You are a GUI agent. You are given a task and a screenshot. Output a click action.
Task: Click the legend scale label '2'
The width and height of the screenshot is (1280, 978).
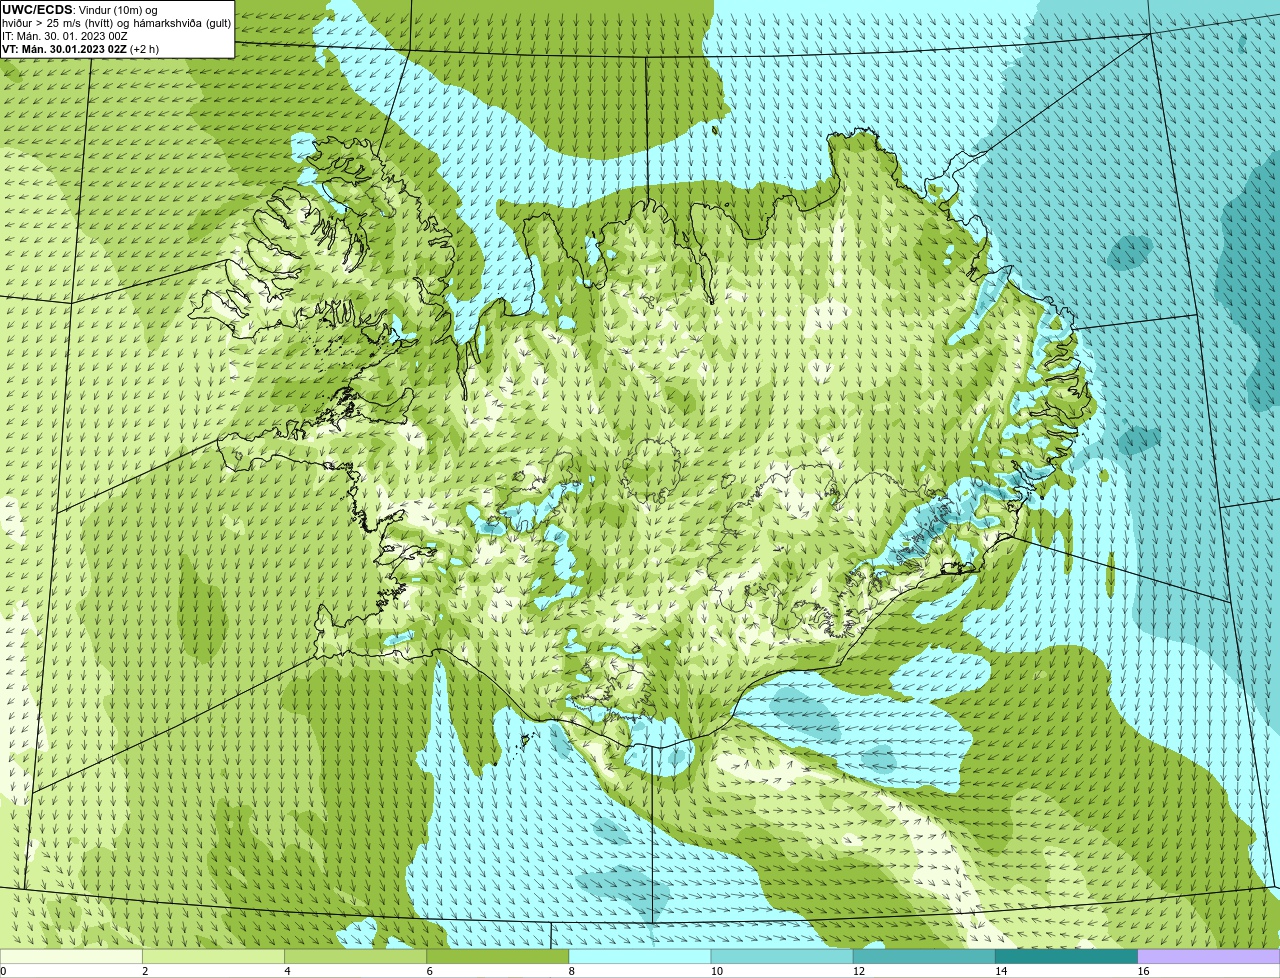point(145,971)
